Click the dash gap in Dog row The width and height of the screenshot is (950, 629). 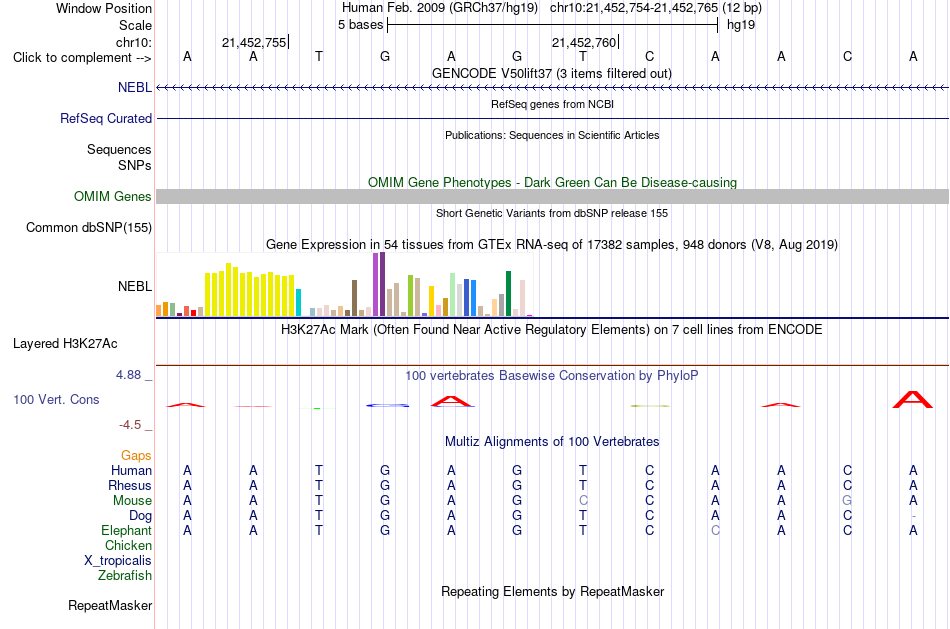point(913,516)
